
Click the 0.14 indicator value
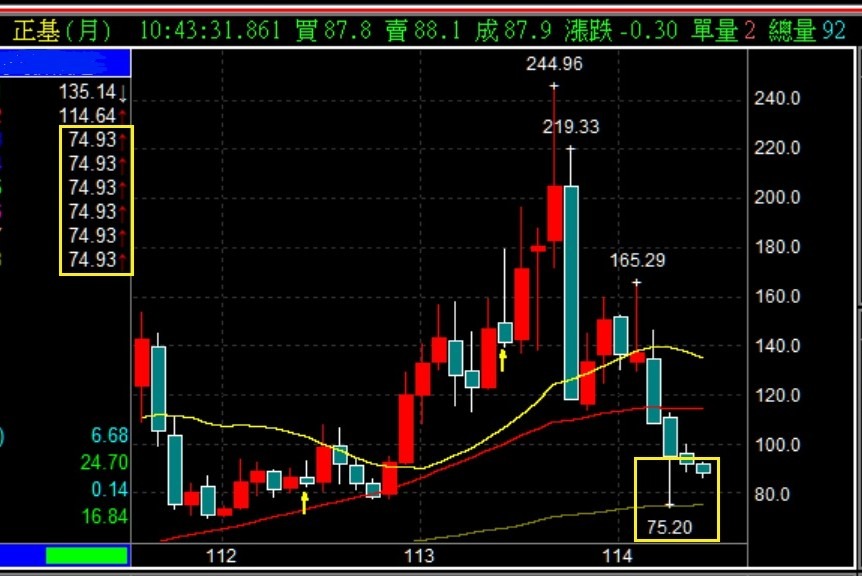109,489
